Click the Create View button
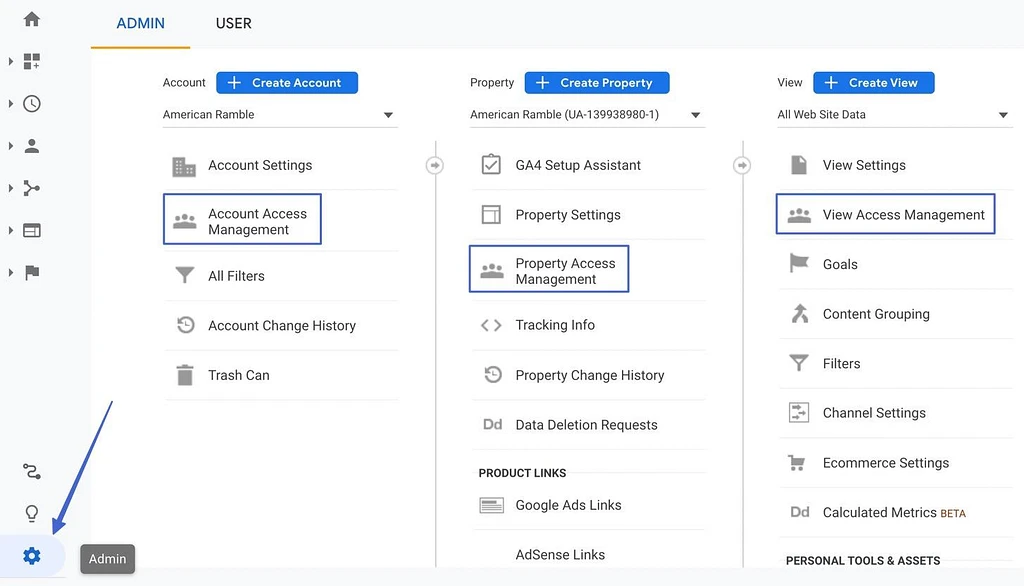This screenshot has height=586, width=1024. pyautogui.click(x=874, y=83)
